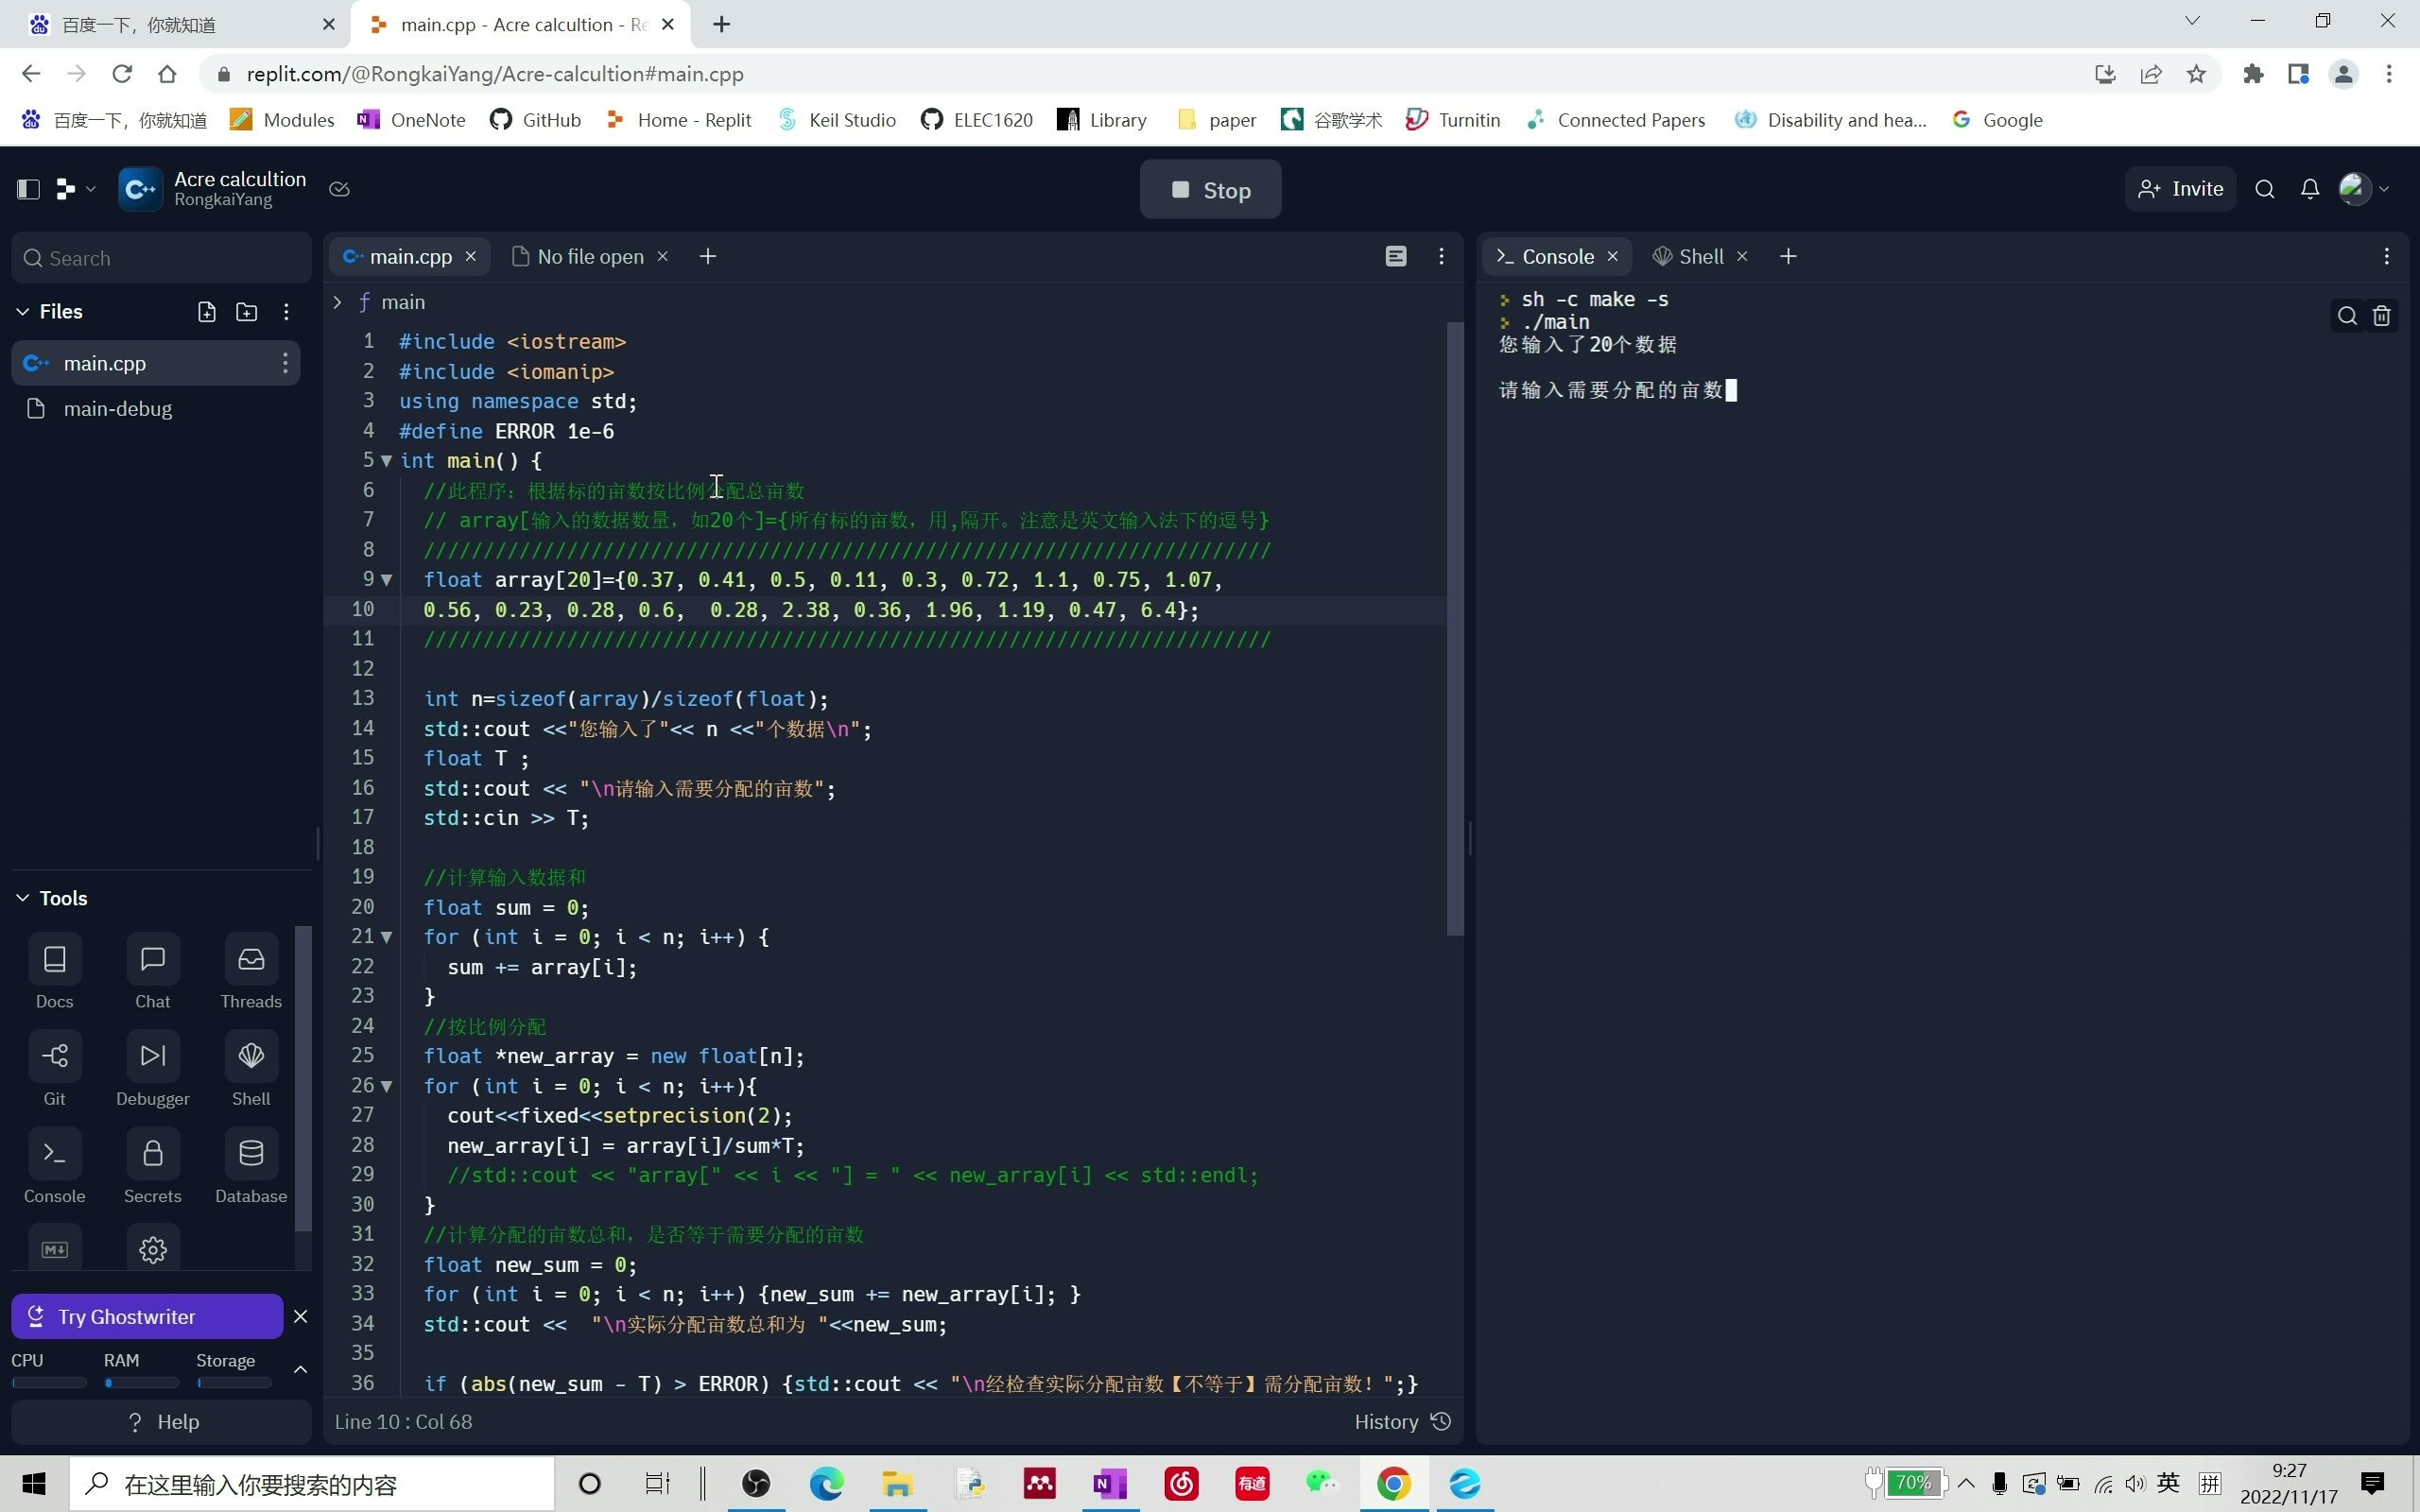Click the editor vertical scrollbar
Screen dimensions: 2420x1512
pyautogui.click(x=1455, y=628)
